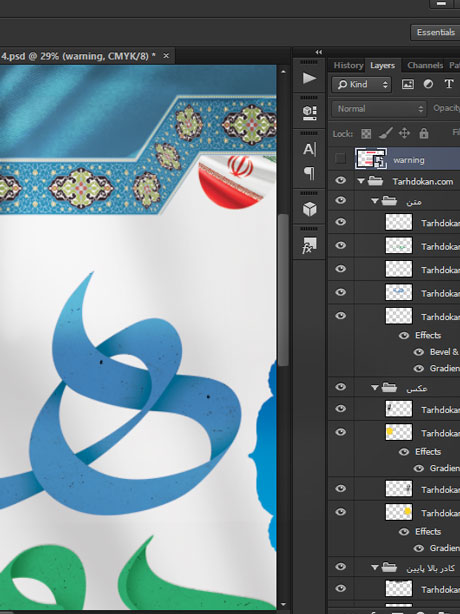Hide the Bevel effect

click(x=419, y=352)
